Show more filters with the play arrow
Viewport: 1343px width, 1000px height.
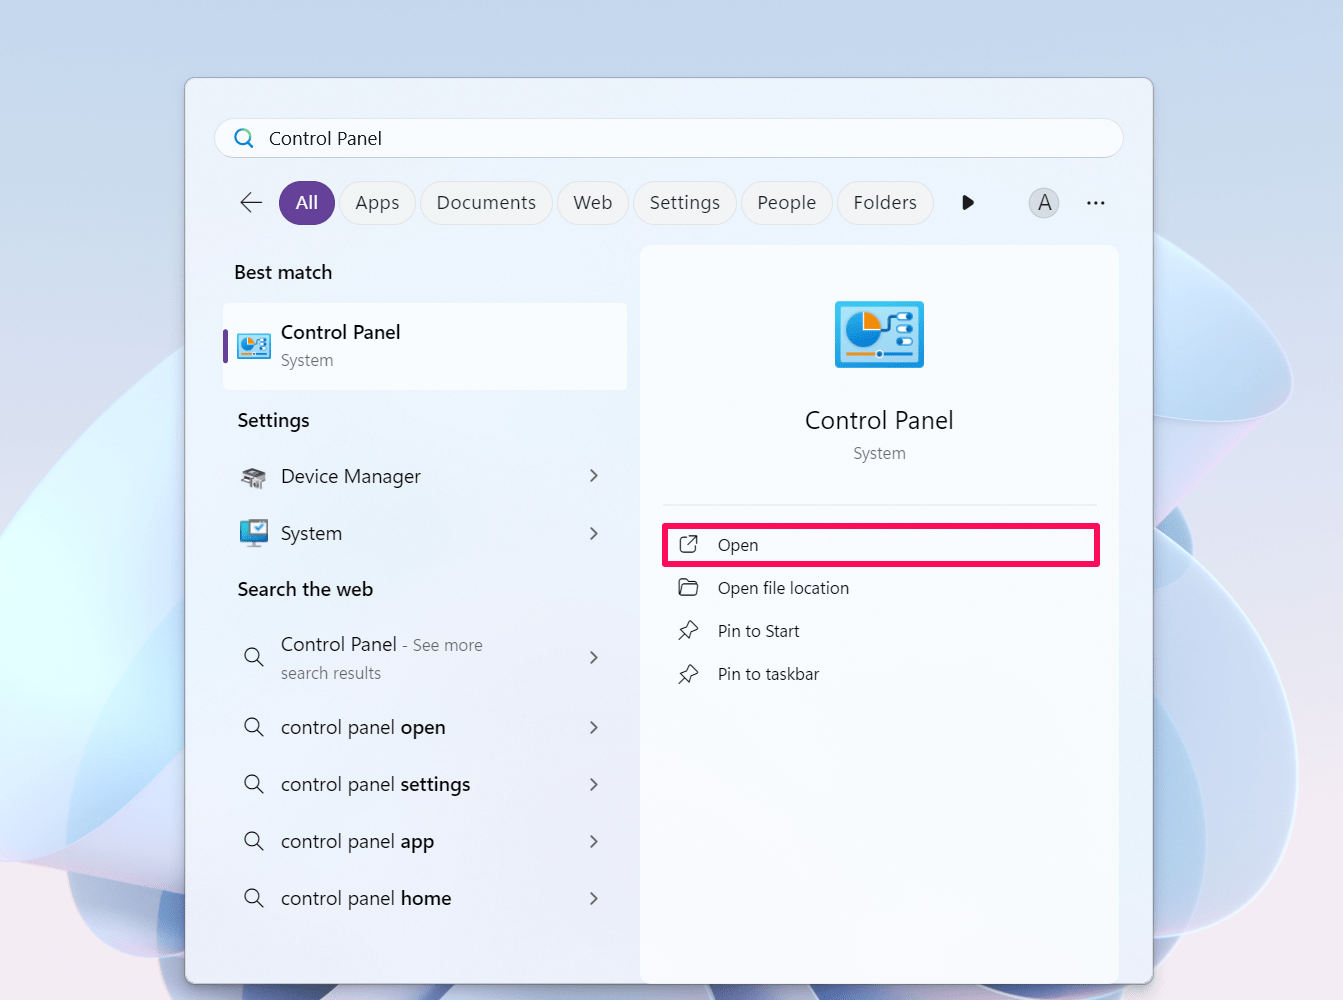[967, 203]
